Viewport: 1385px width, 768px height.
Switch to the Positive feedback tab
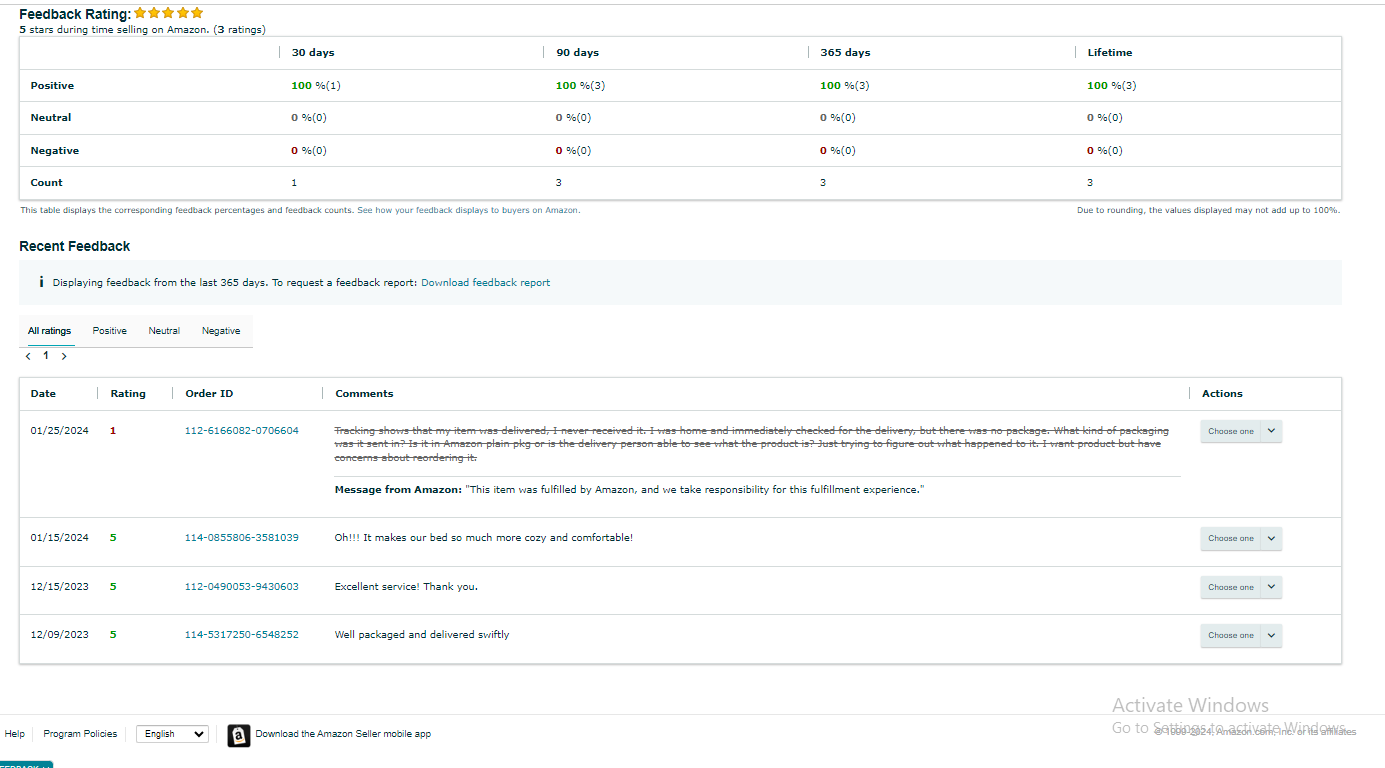[110, 331]
